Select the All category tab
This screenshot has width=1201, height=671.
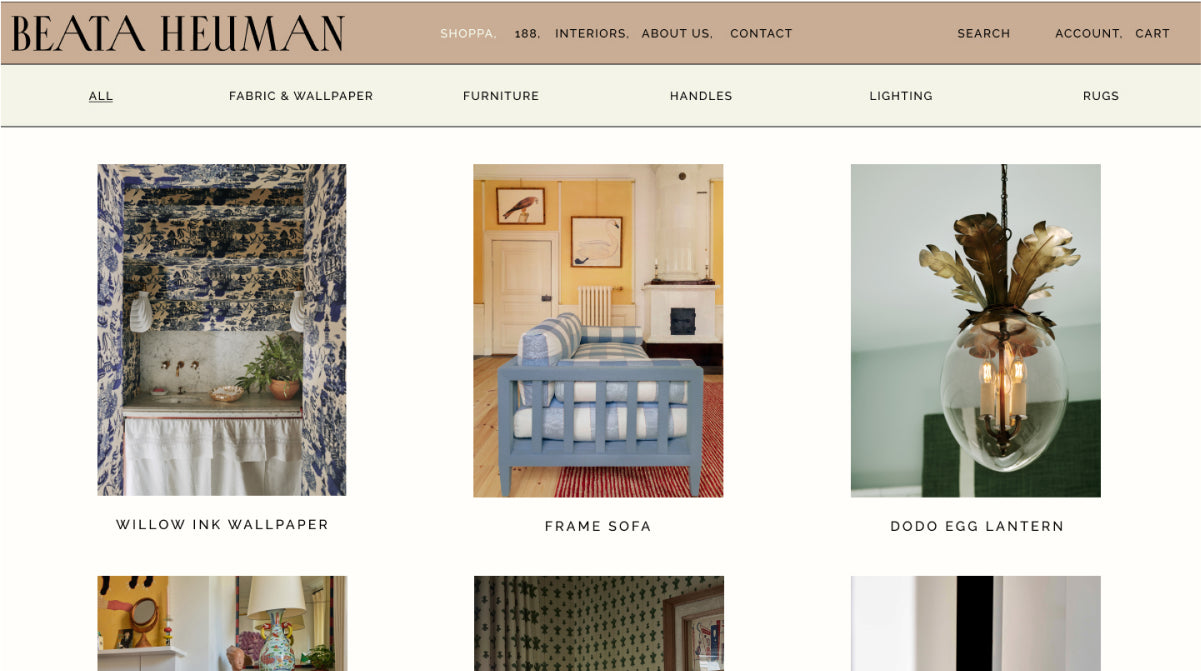tap(101, 96)
